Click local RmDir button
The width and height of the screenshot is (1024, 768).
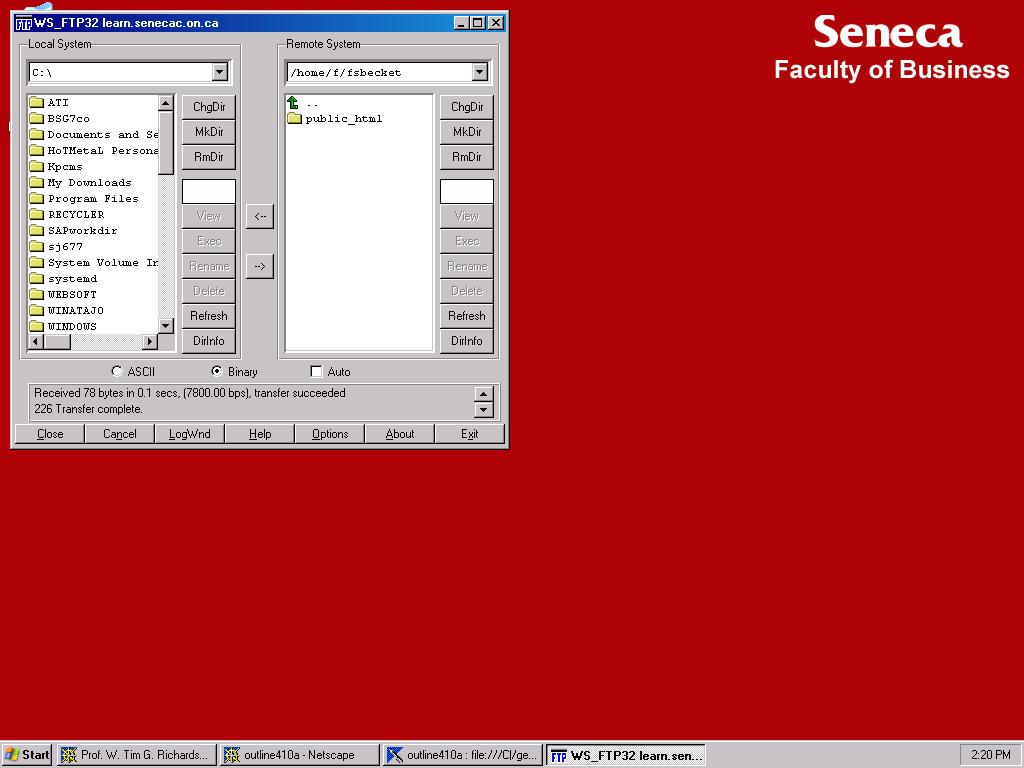coord(209,157)
